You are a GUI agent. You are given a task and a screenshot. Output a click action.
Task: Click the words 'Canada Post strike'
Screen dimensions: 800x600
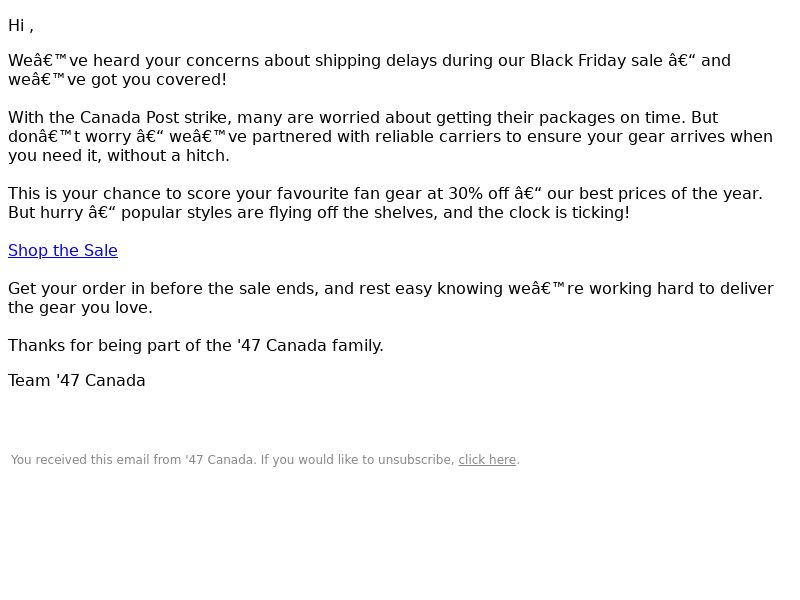click(155, 118)
